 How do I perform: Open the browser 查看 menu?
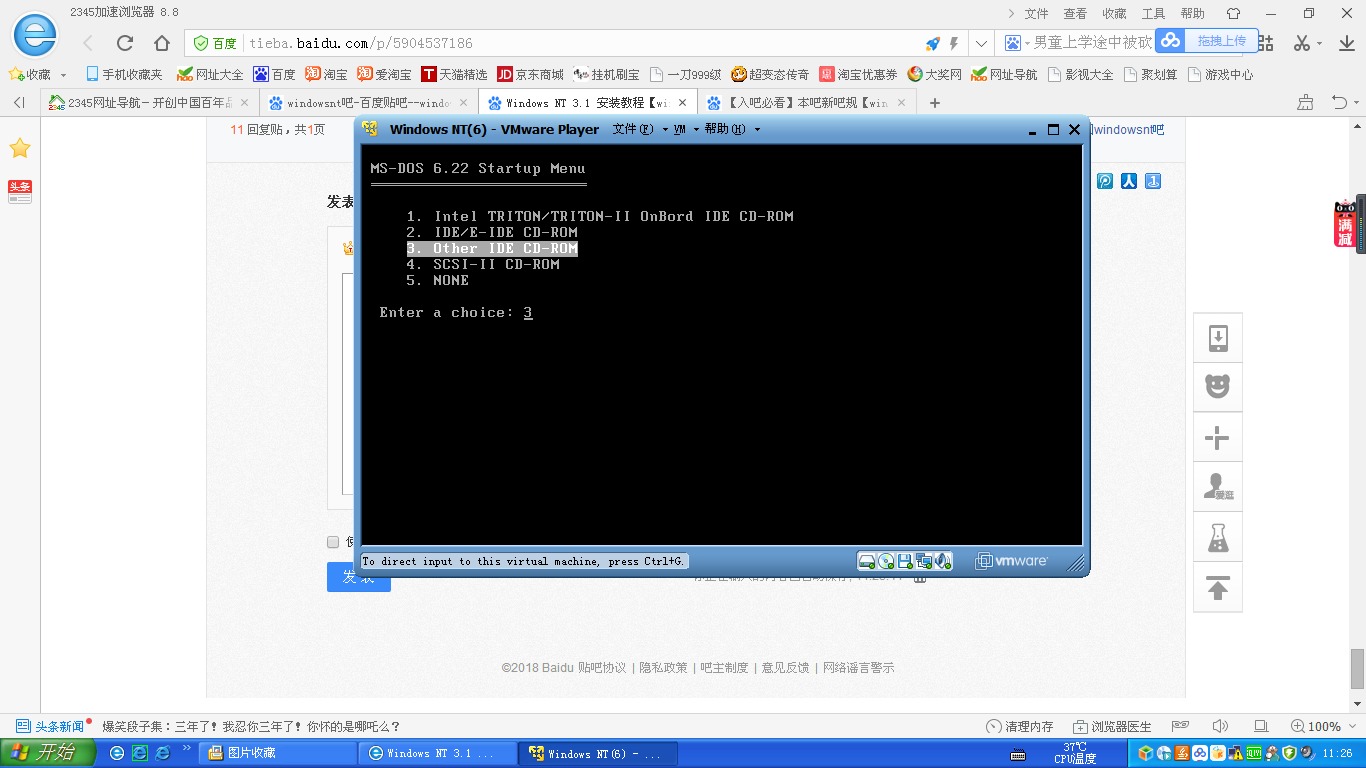(1075, 14)
